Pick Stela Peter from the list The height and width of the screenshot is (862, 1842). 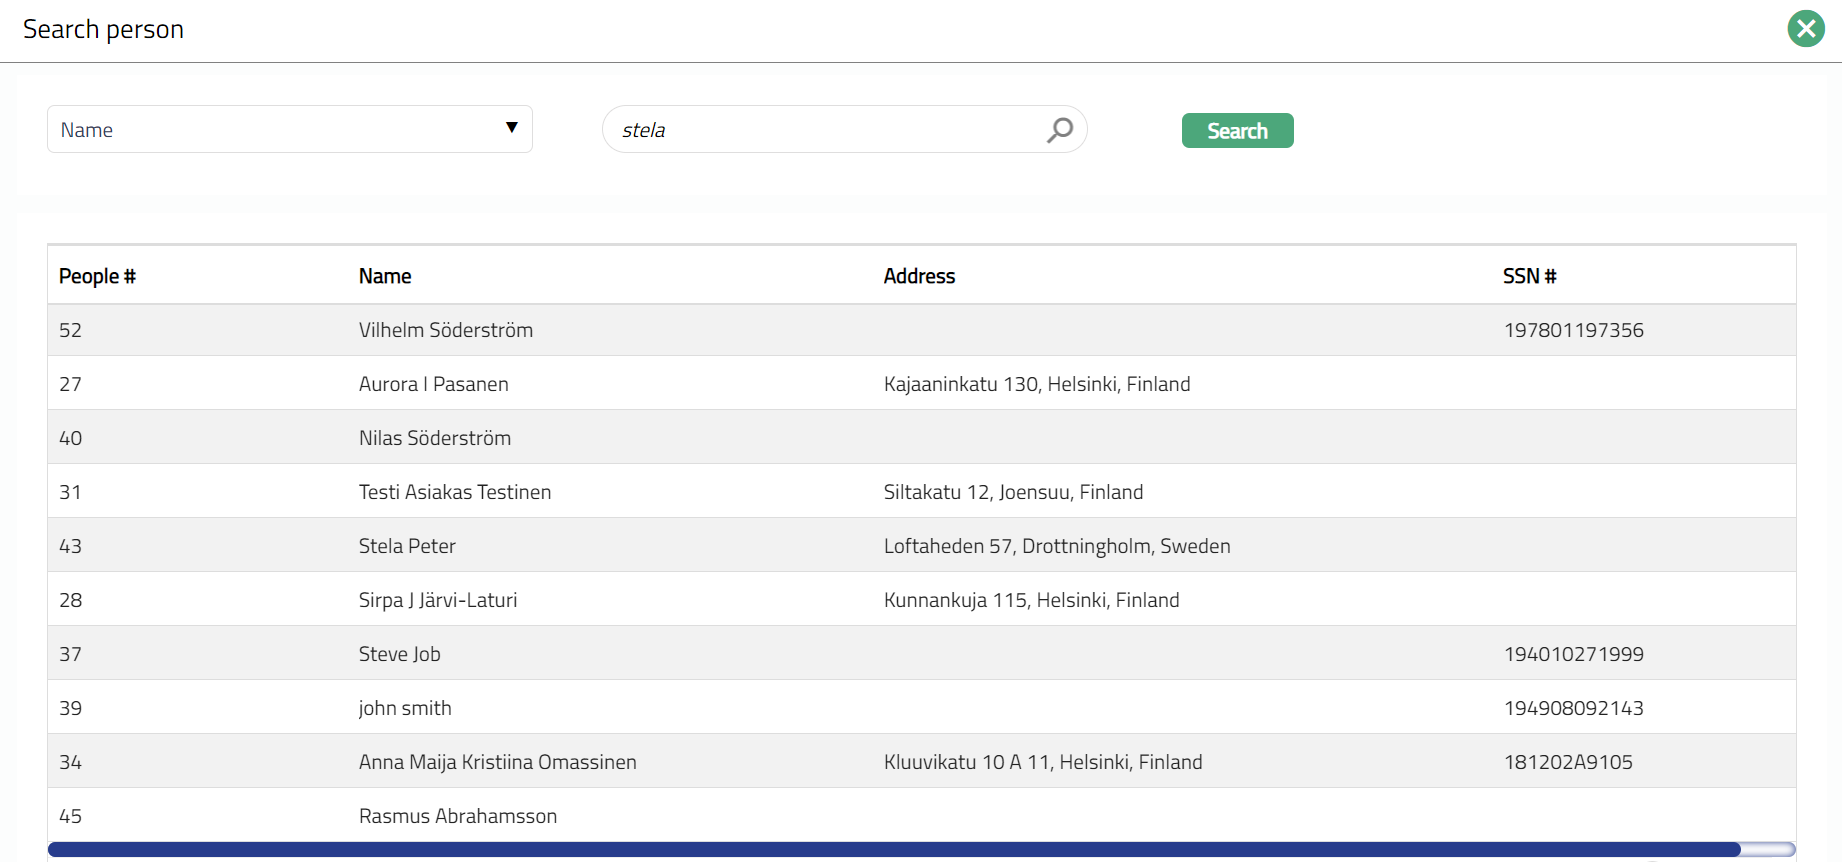[407, 546]
